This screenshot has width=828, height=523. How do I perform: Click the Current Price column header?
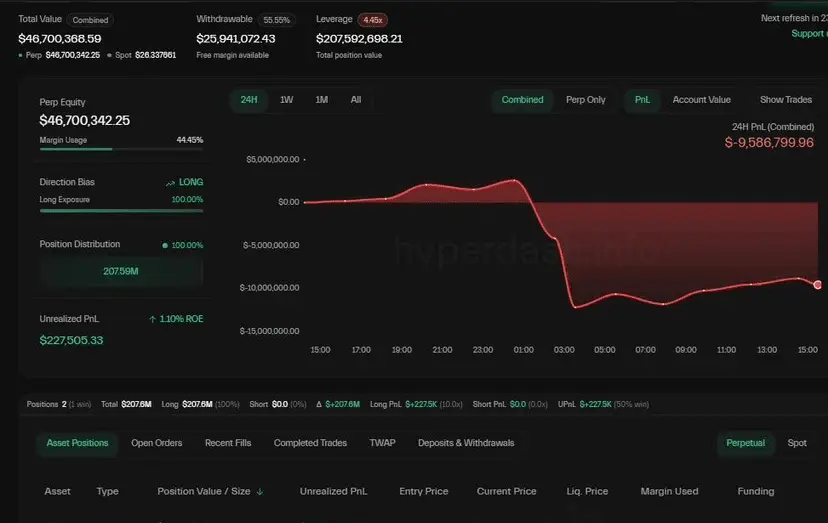(506, 491)
